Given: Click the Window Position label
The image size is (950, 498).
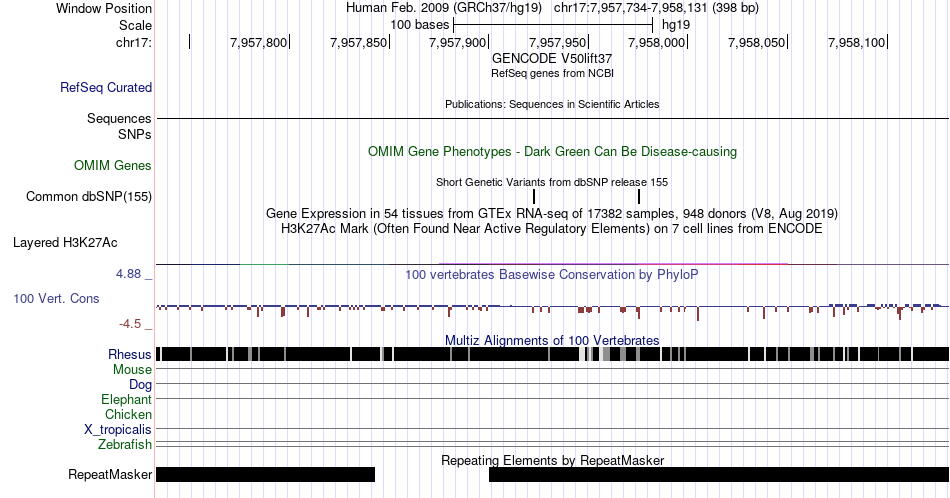Looking at the screenshot, I should tap(104, 8).
